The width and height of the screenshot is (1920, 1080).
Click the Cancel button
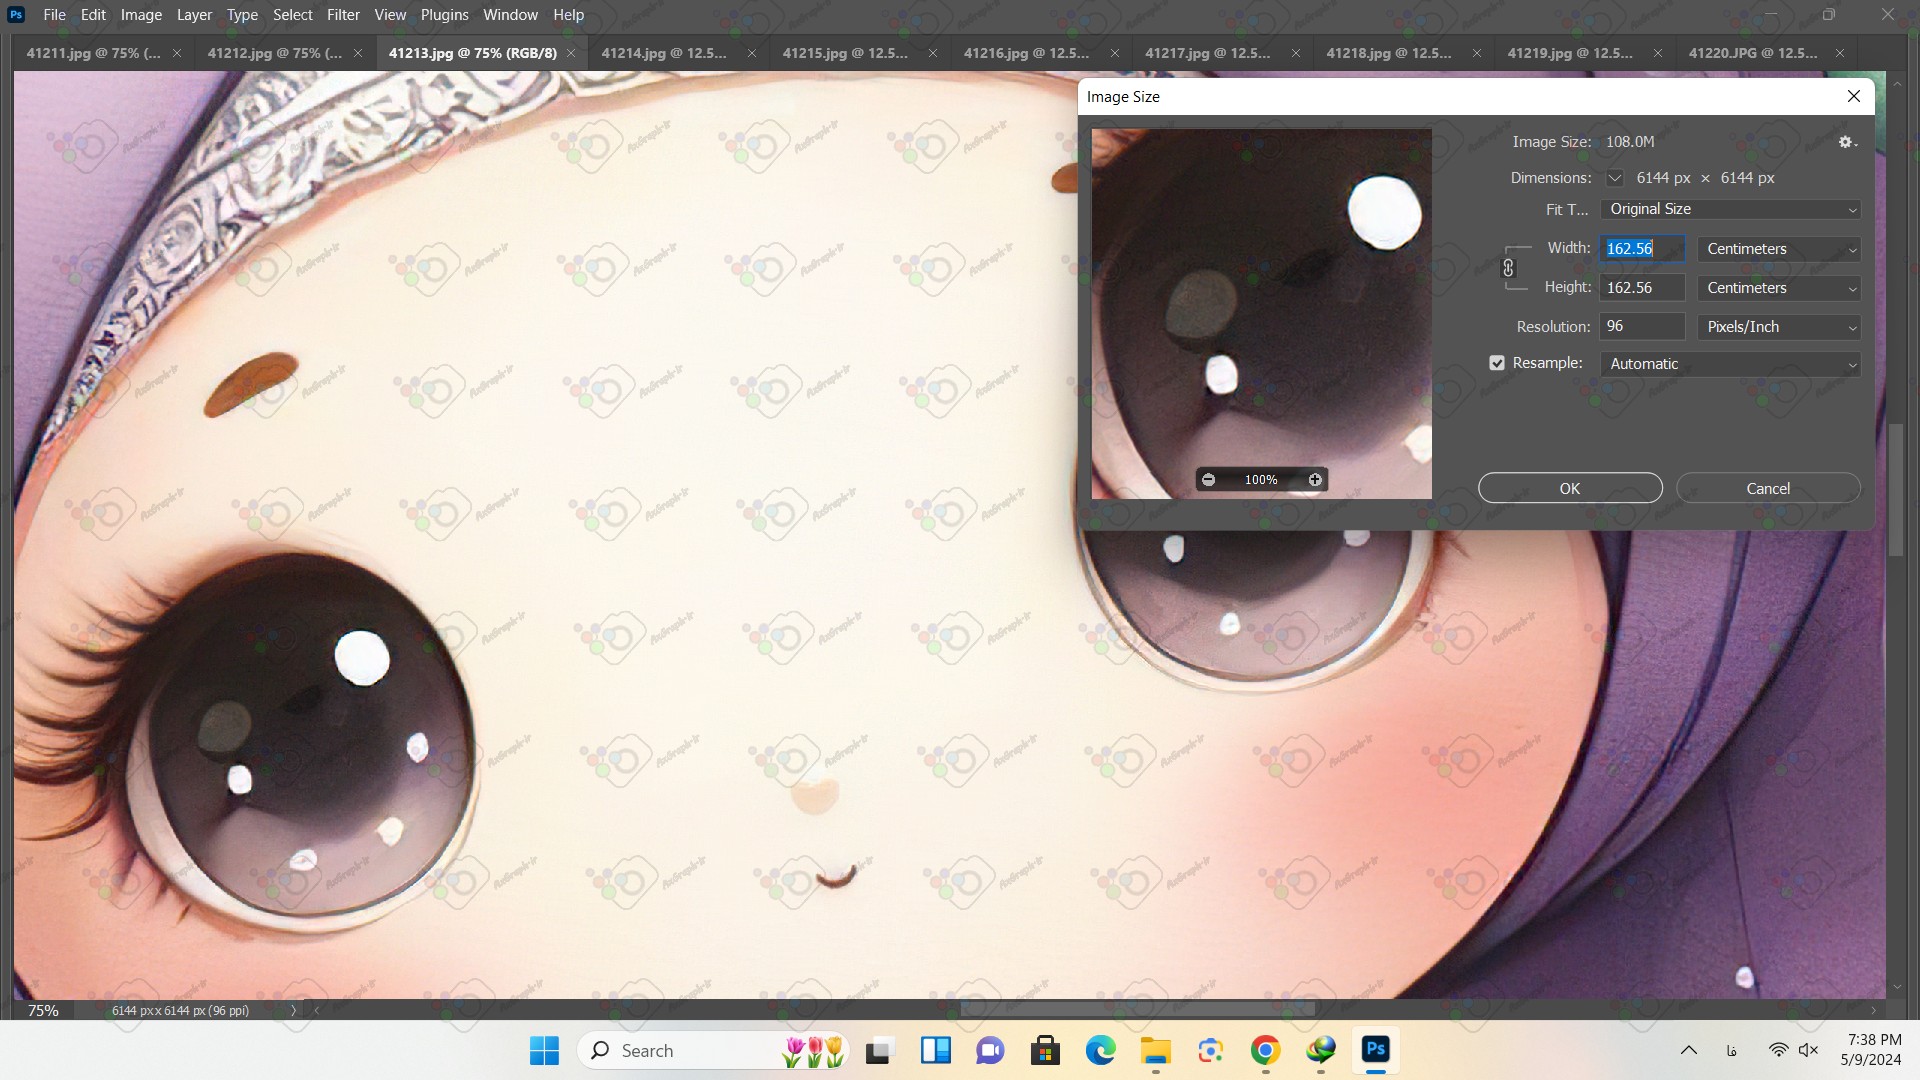click(x=1767, y=488)
